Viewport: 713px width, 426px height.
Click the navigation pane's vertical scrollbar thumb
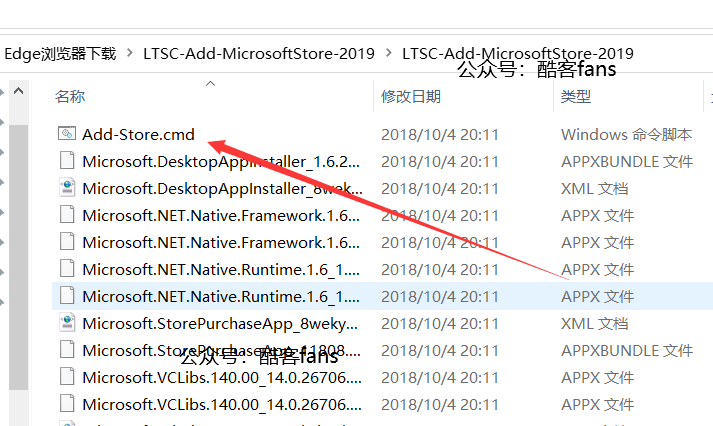point(19,257)
